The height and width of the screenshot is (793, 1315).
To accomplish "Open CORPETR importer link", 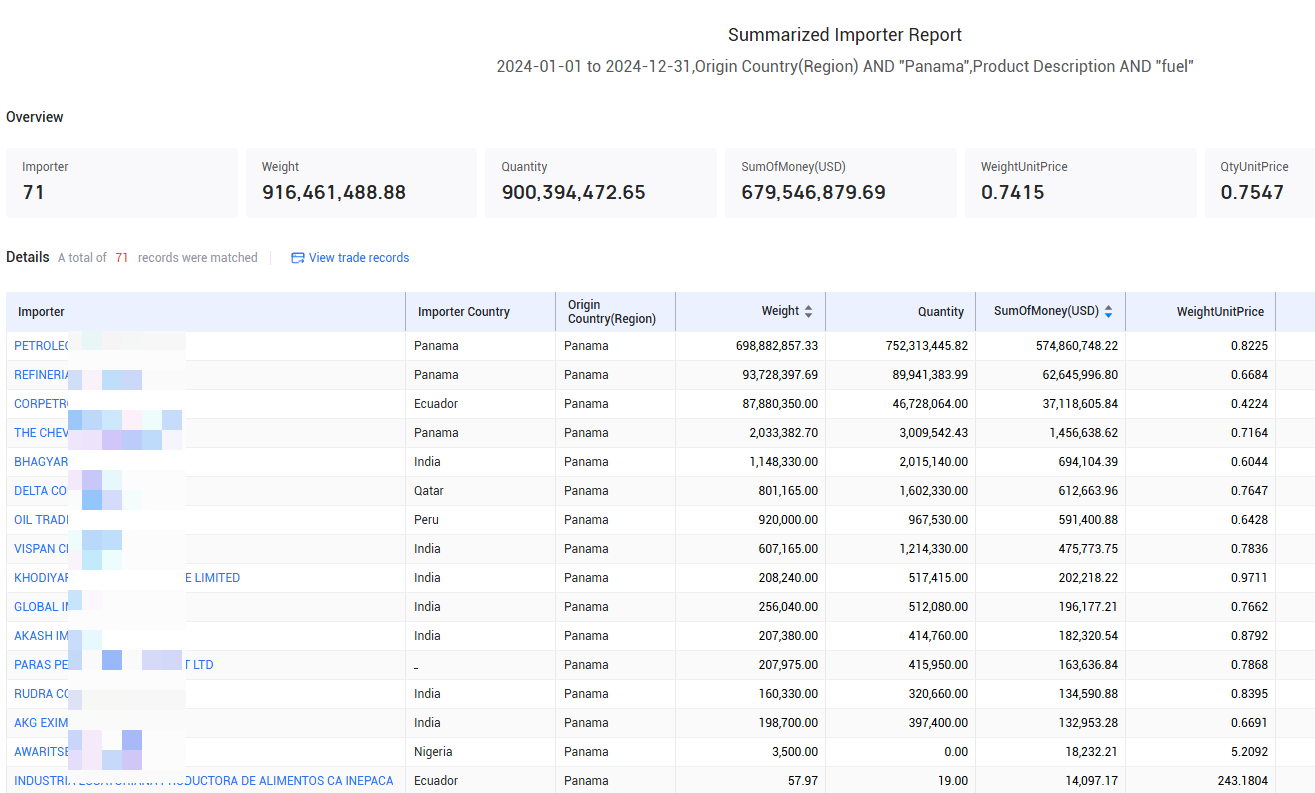I will coord(42,404).
